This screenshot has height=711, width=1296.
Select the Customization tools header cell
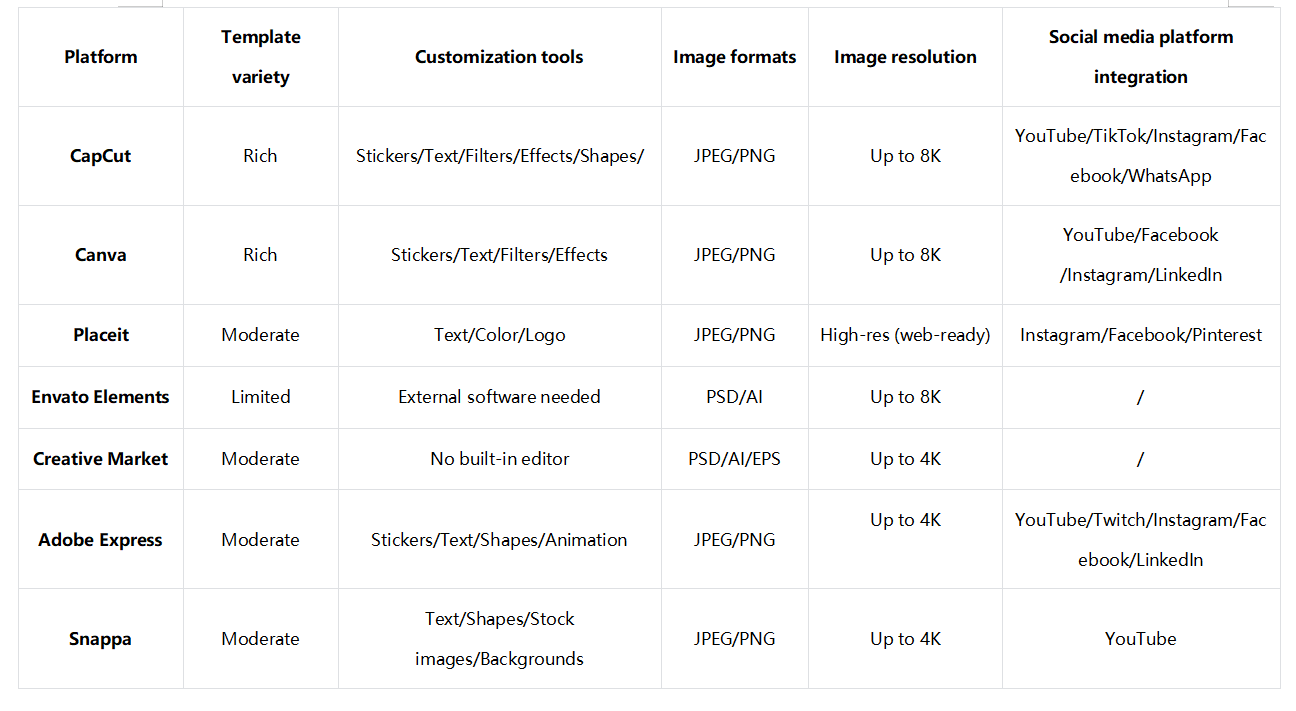coord(499,57)
